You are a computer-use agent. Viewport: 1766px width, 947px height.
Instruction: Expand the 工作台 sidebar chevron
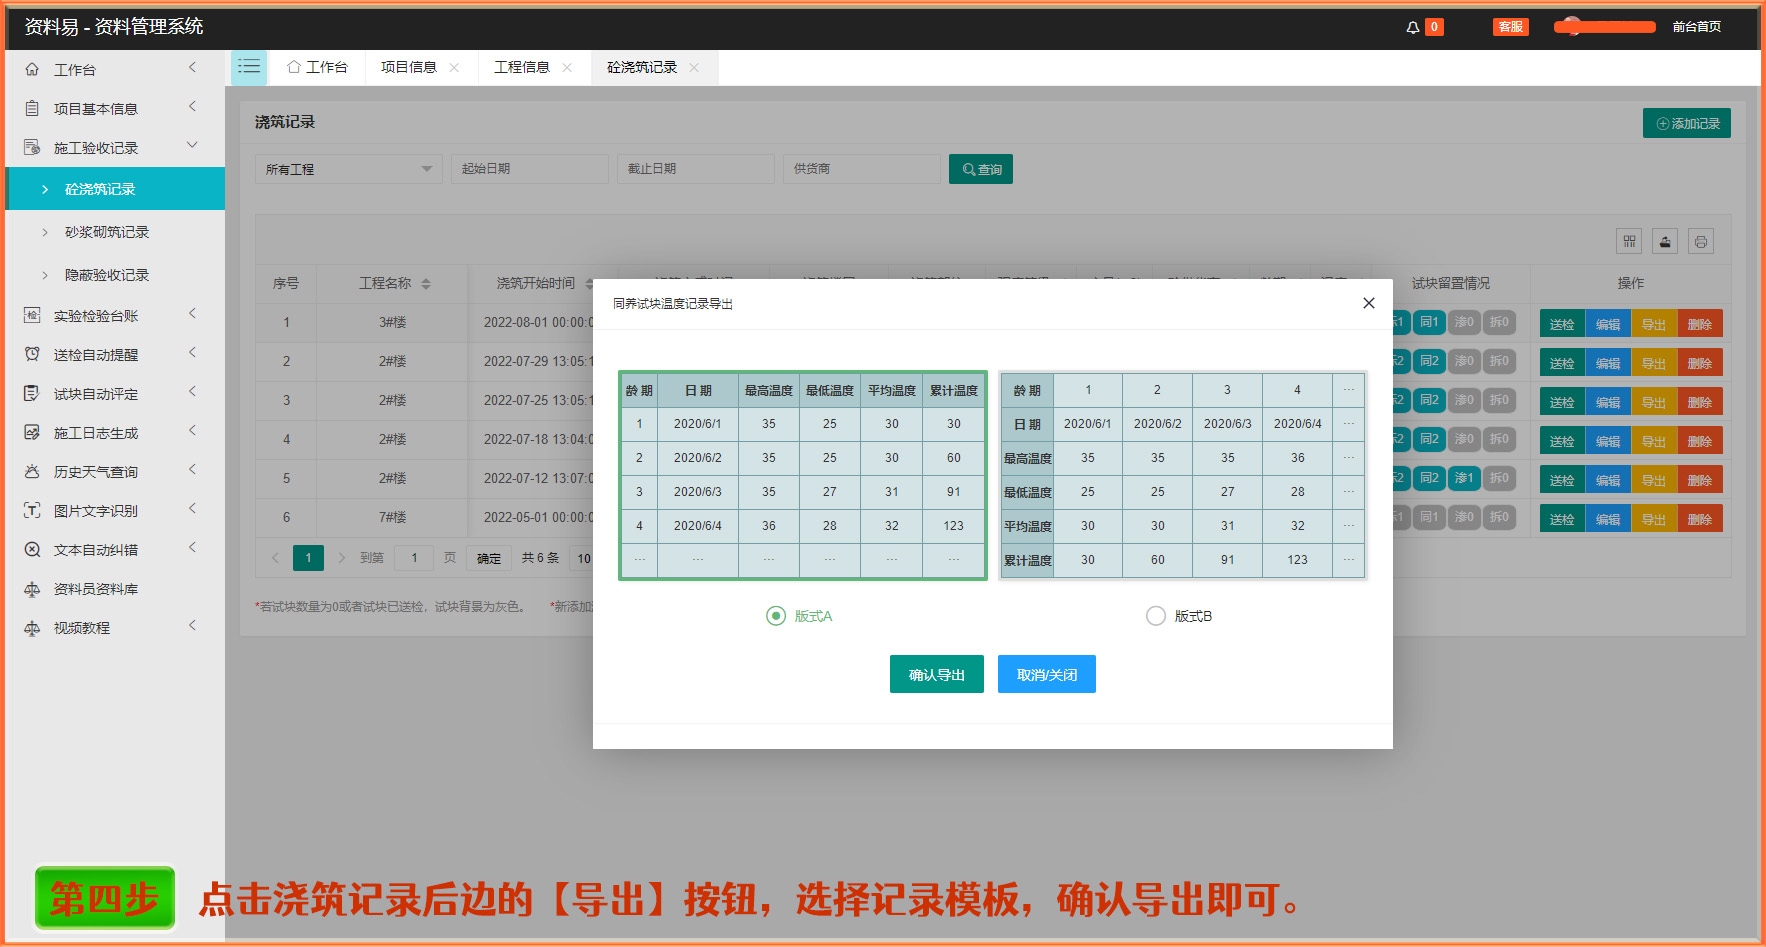click(x=192, y=68)
